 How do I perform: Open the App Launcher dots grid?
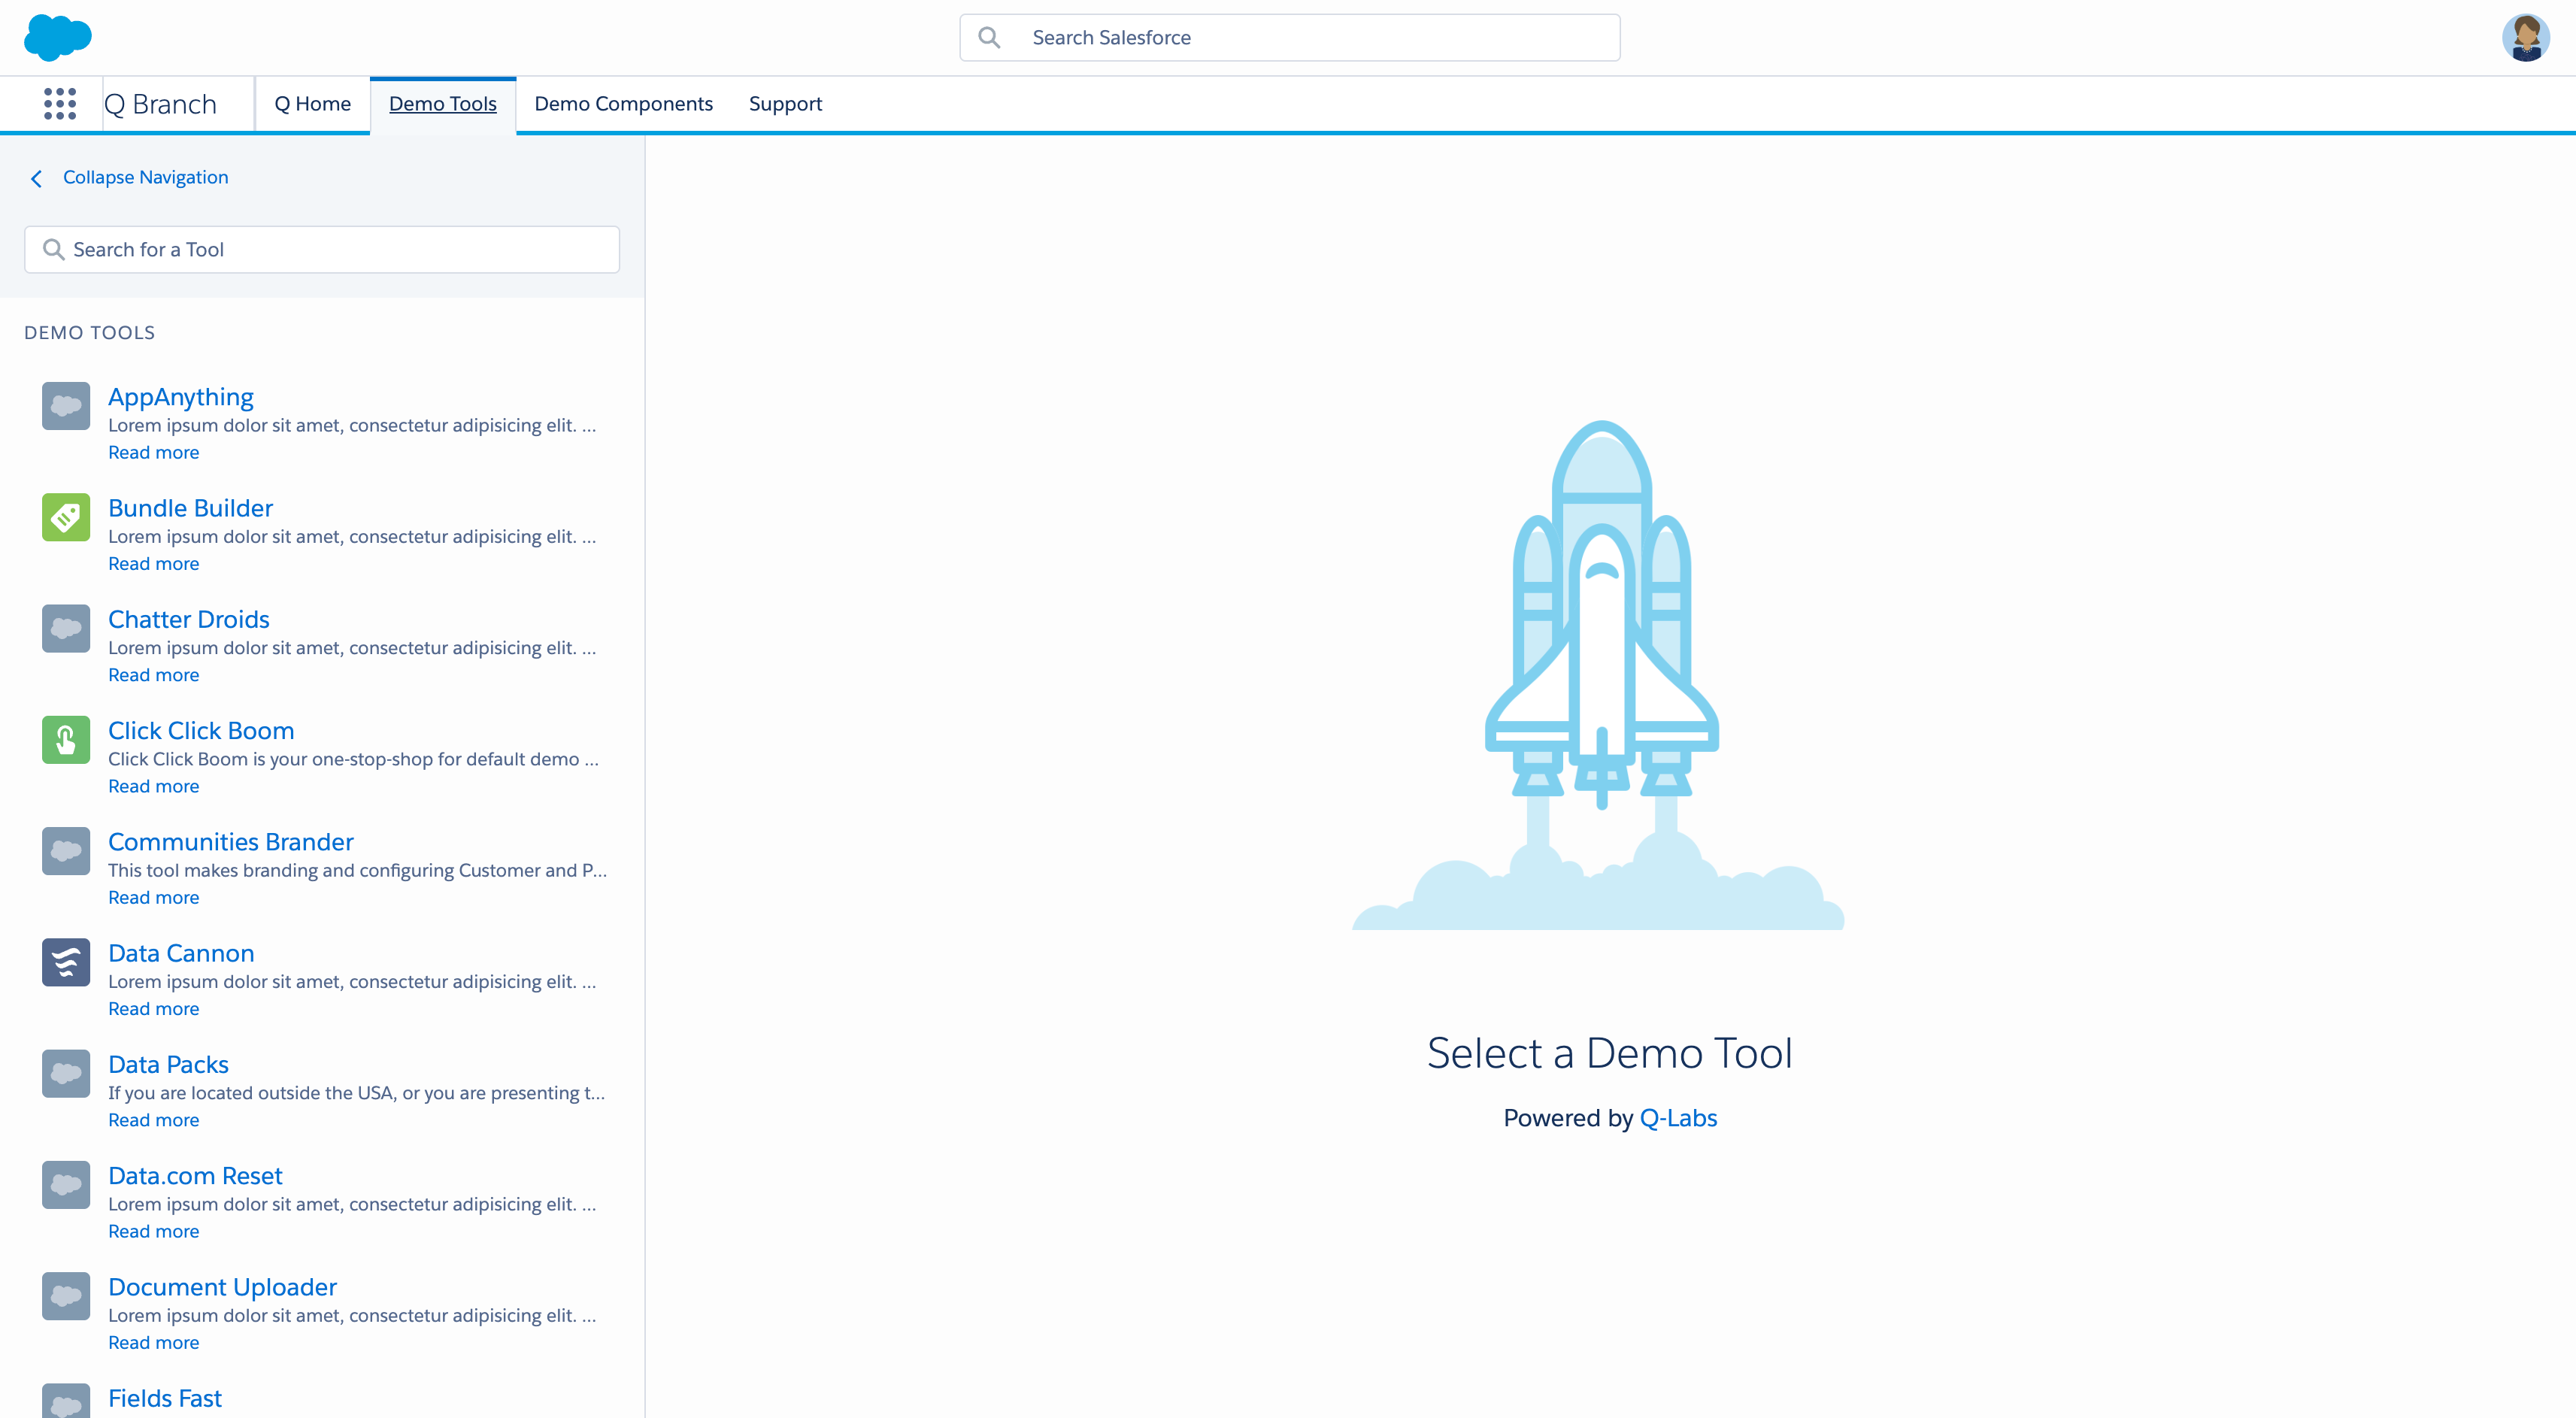click(x=60, y=104)
